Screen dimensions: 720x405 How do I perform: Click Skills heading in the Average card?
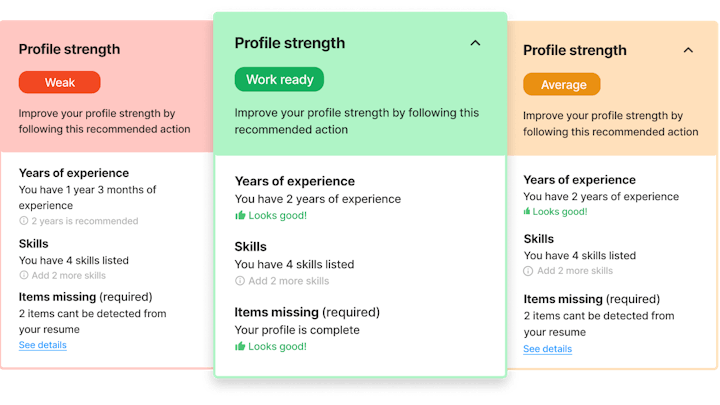[x=539, y=239]
